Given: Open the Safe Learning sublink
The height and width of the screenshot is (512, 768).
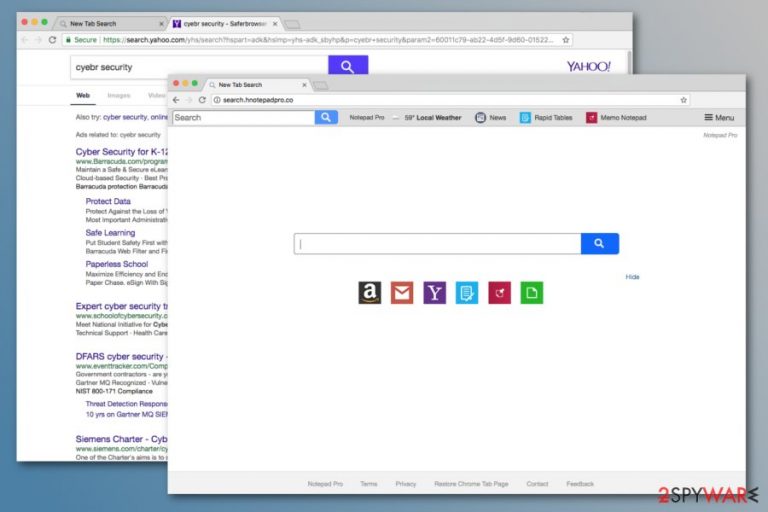Looking at the screenshot, I should click(110, 233).
